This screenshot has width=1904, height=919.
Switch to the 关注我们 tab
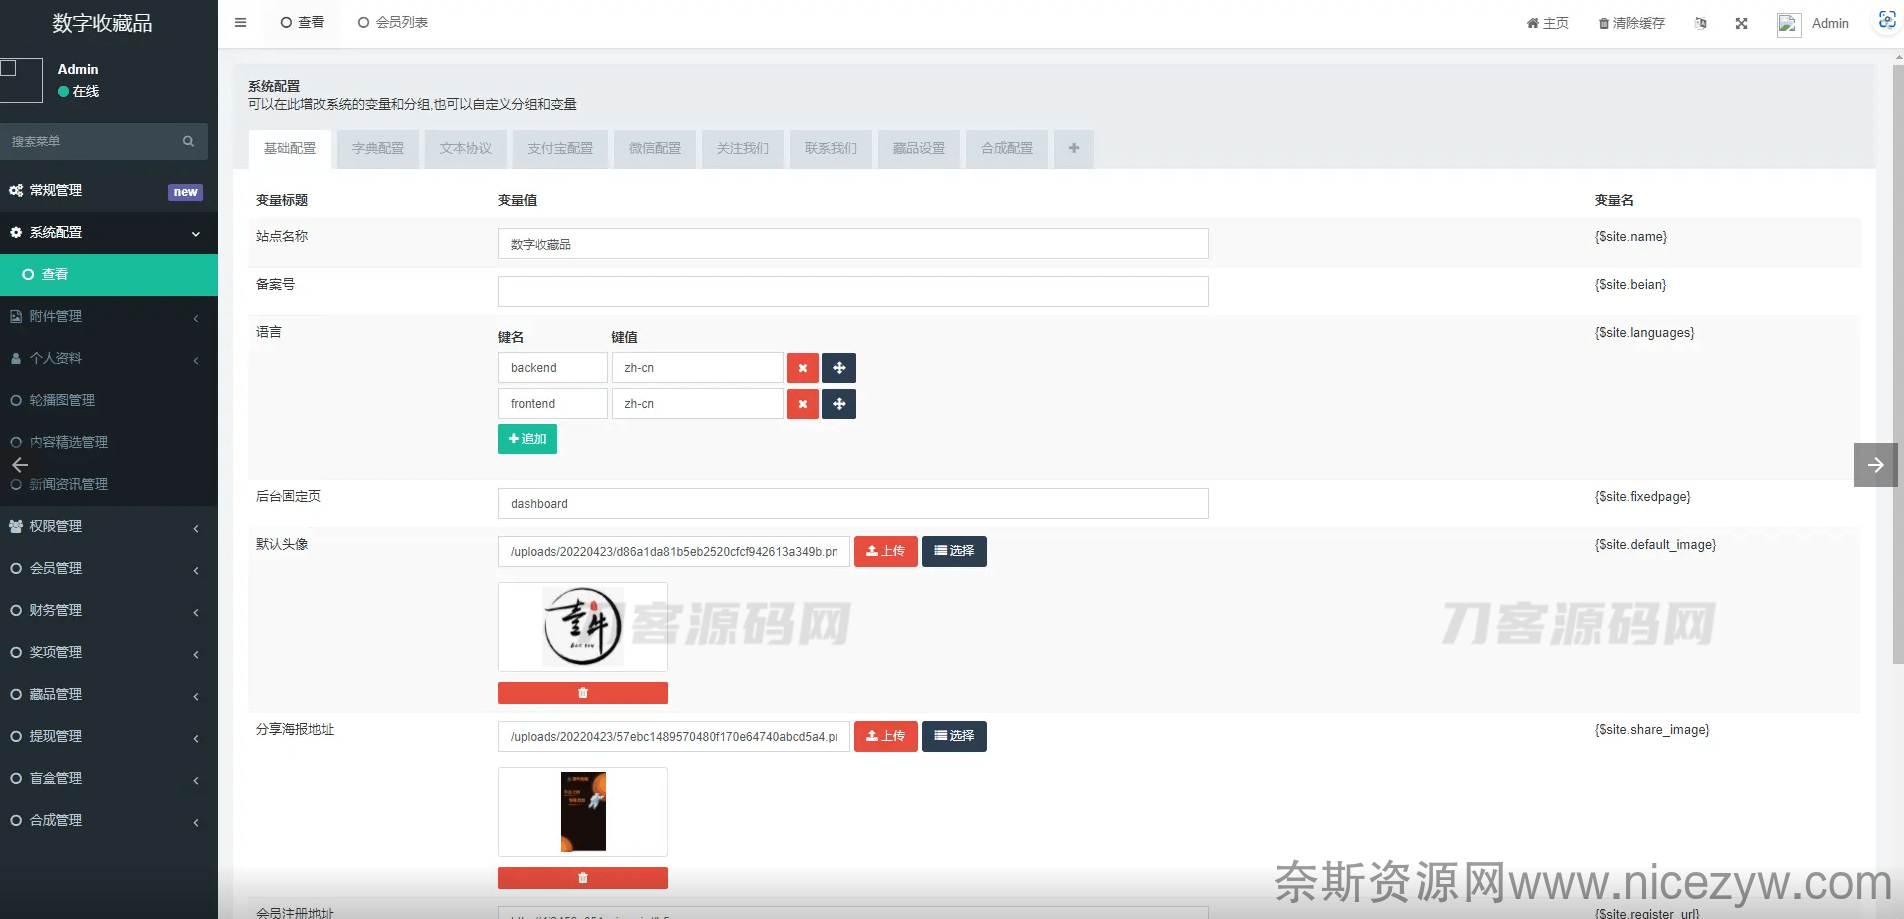point(742,148)
